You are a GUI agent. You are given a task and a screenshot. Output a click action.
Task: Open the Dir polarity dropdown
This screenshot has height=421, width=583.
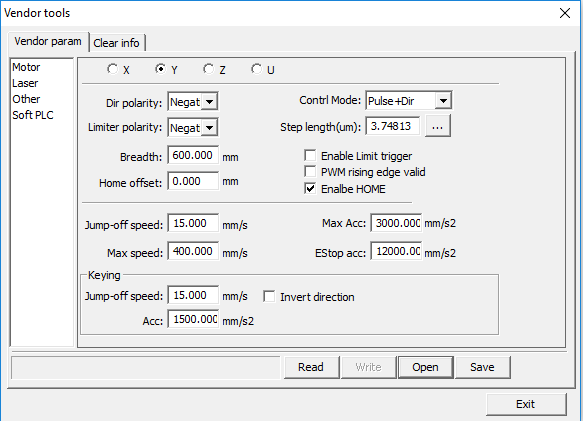coord(210,102)
